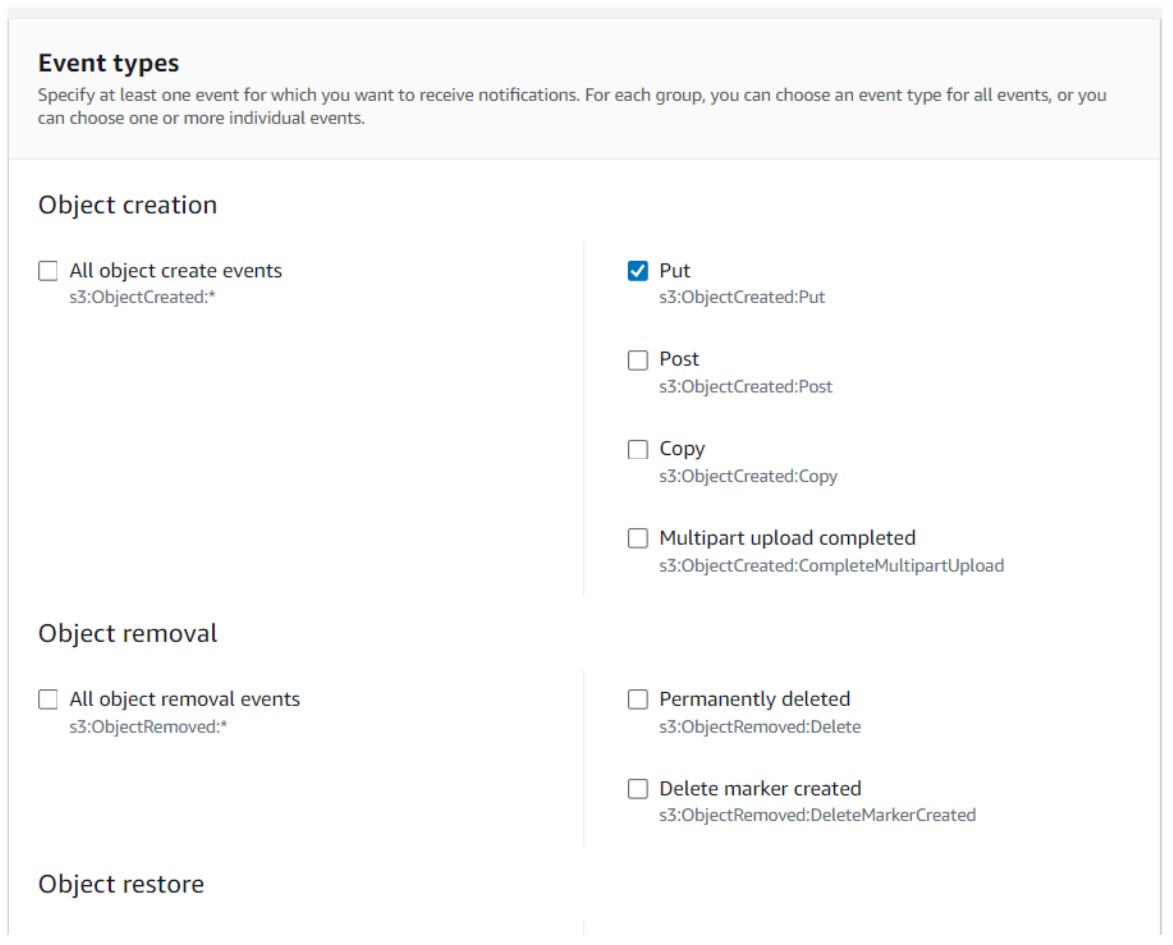Click the s3:ObjectCreated:* description text

142,297
